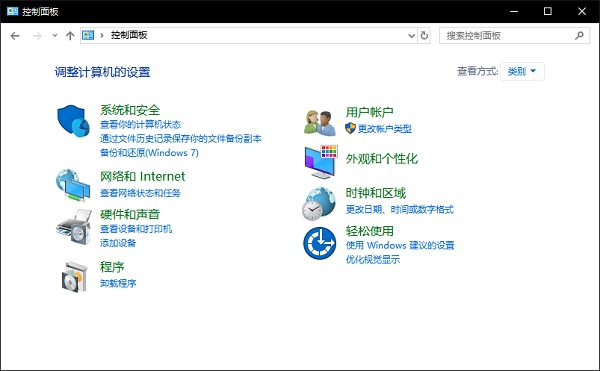Viewport: 600px width, 371px height.
Task: Open 查看网络状态和任务 link
Action: 140,193
